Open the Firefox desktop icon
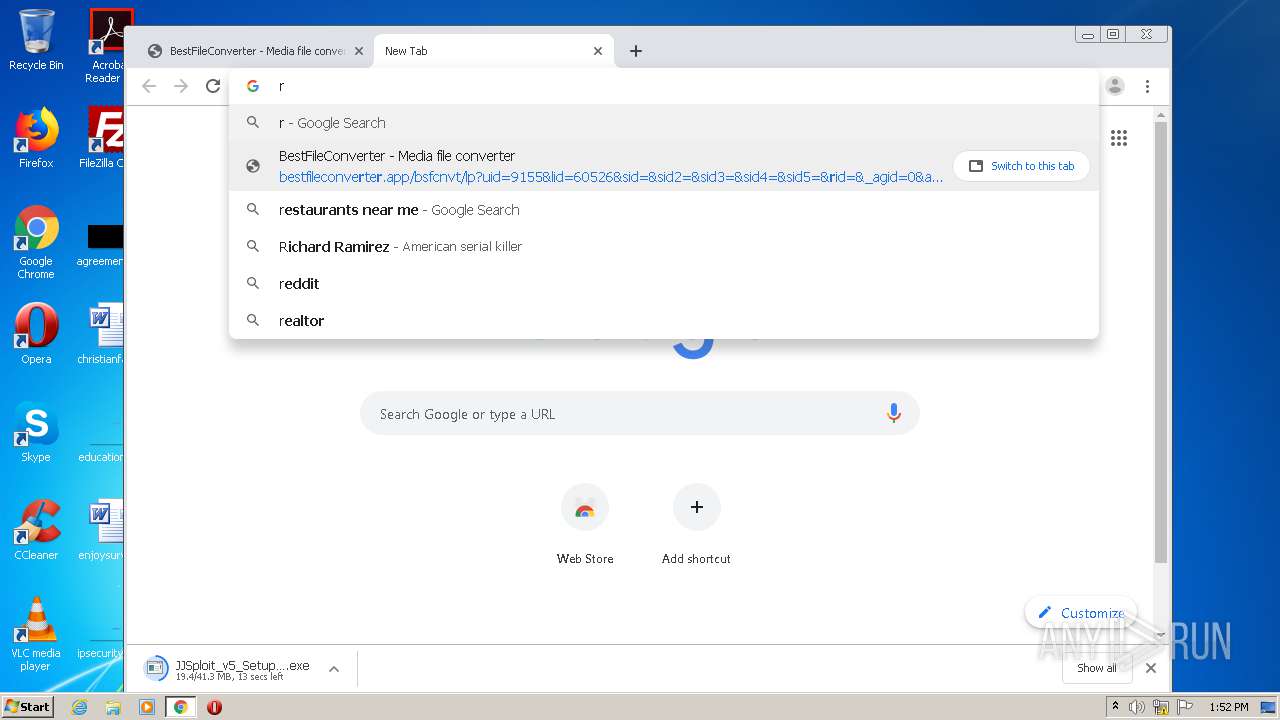 pos(36,138)
